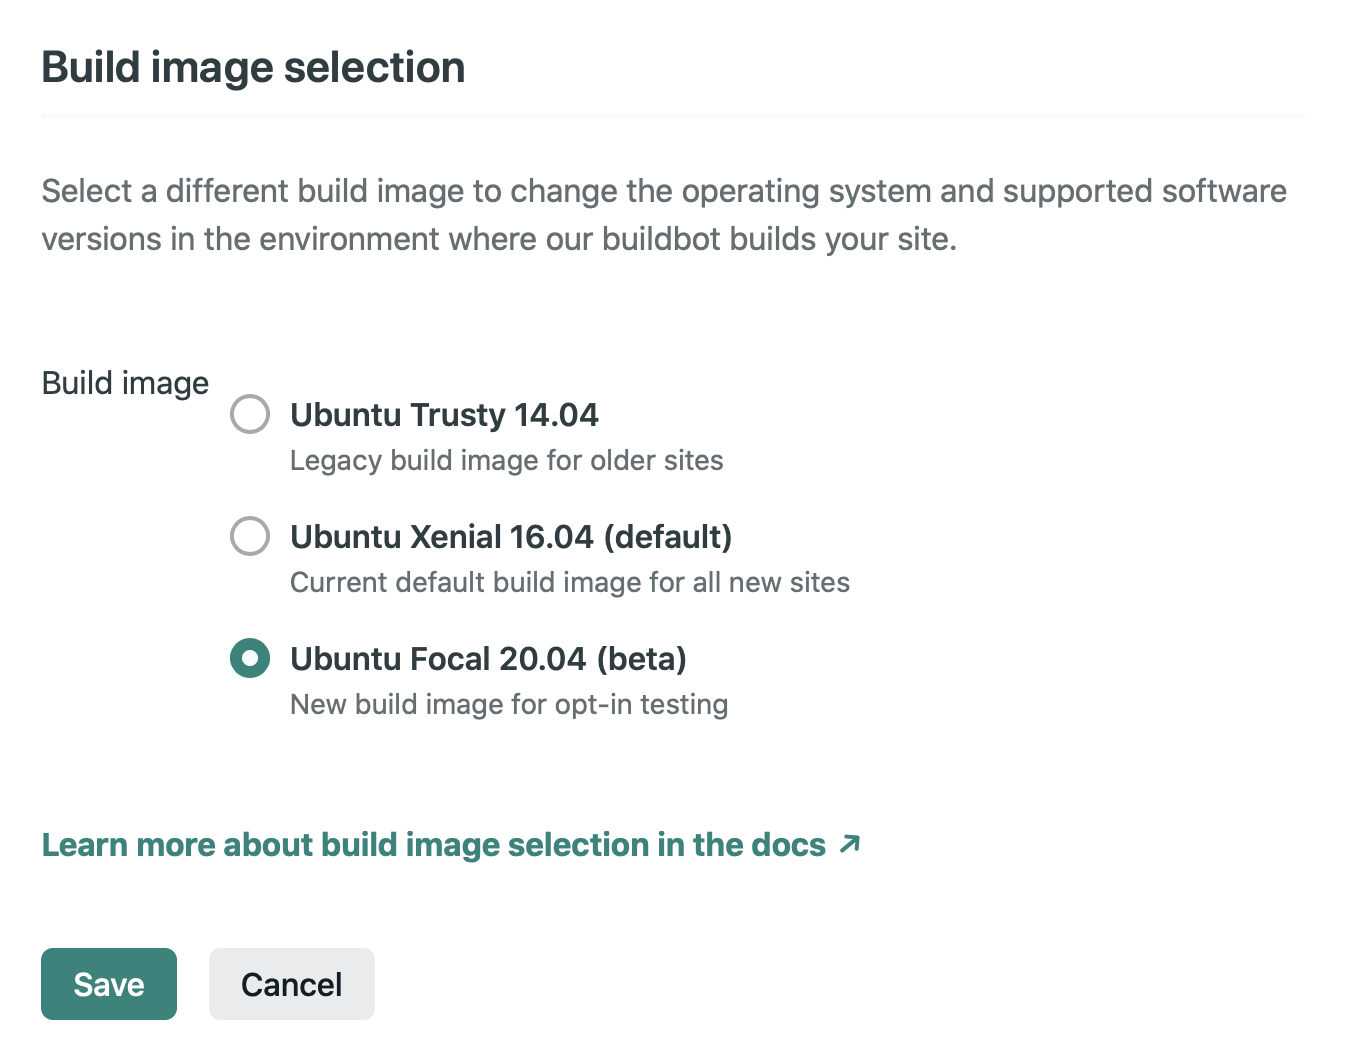Screen dimensions: 1346x1064
Task: Click 'Current default build image for all new sites'
Action: click(569, 583)
